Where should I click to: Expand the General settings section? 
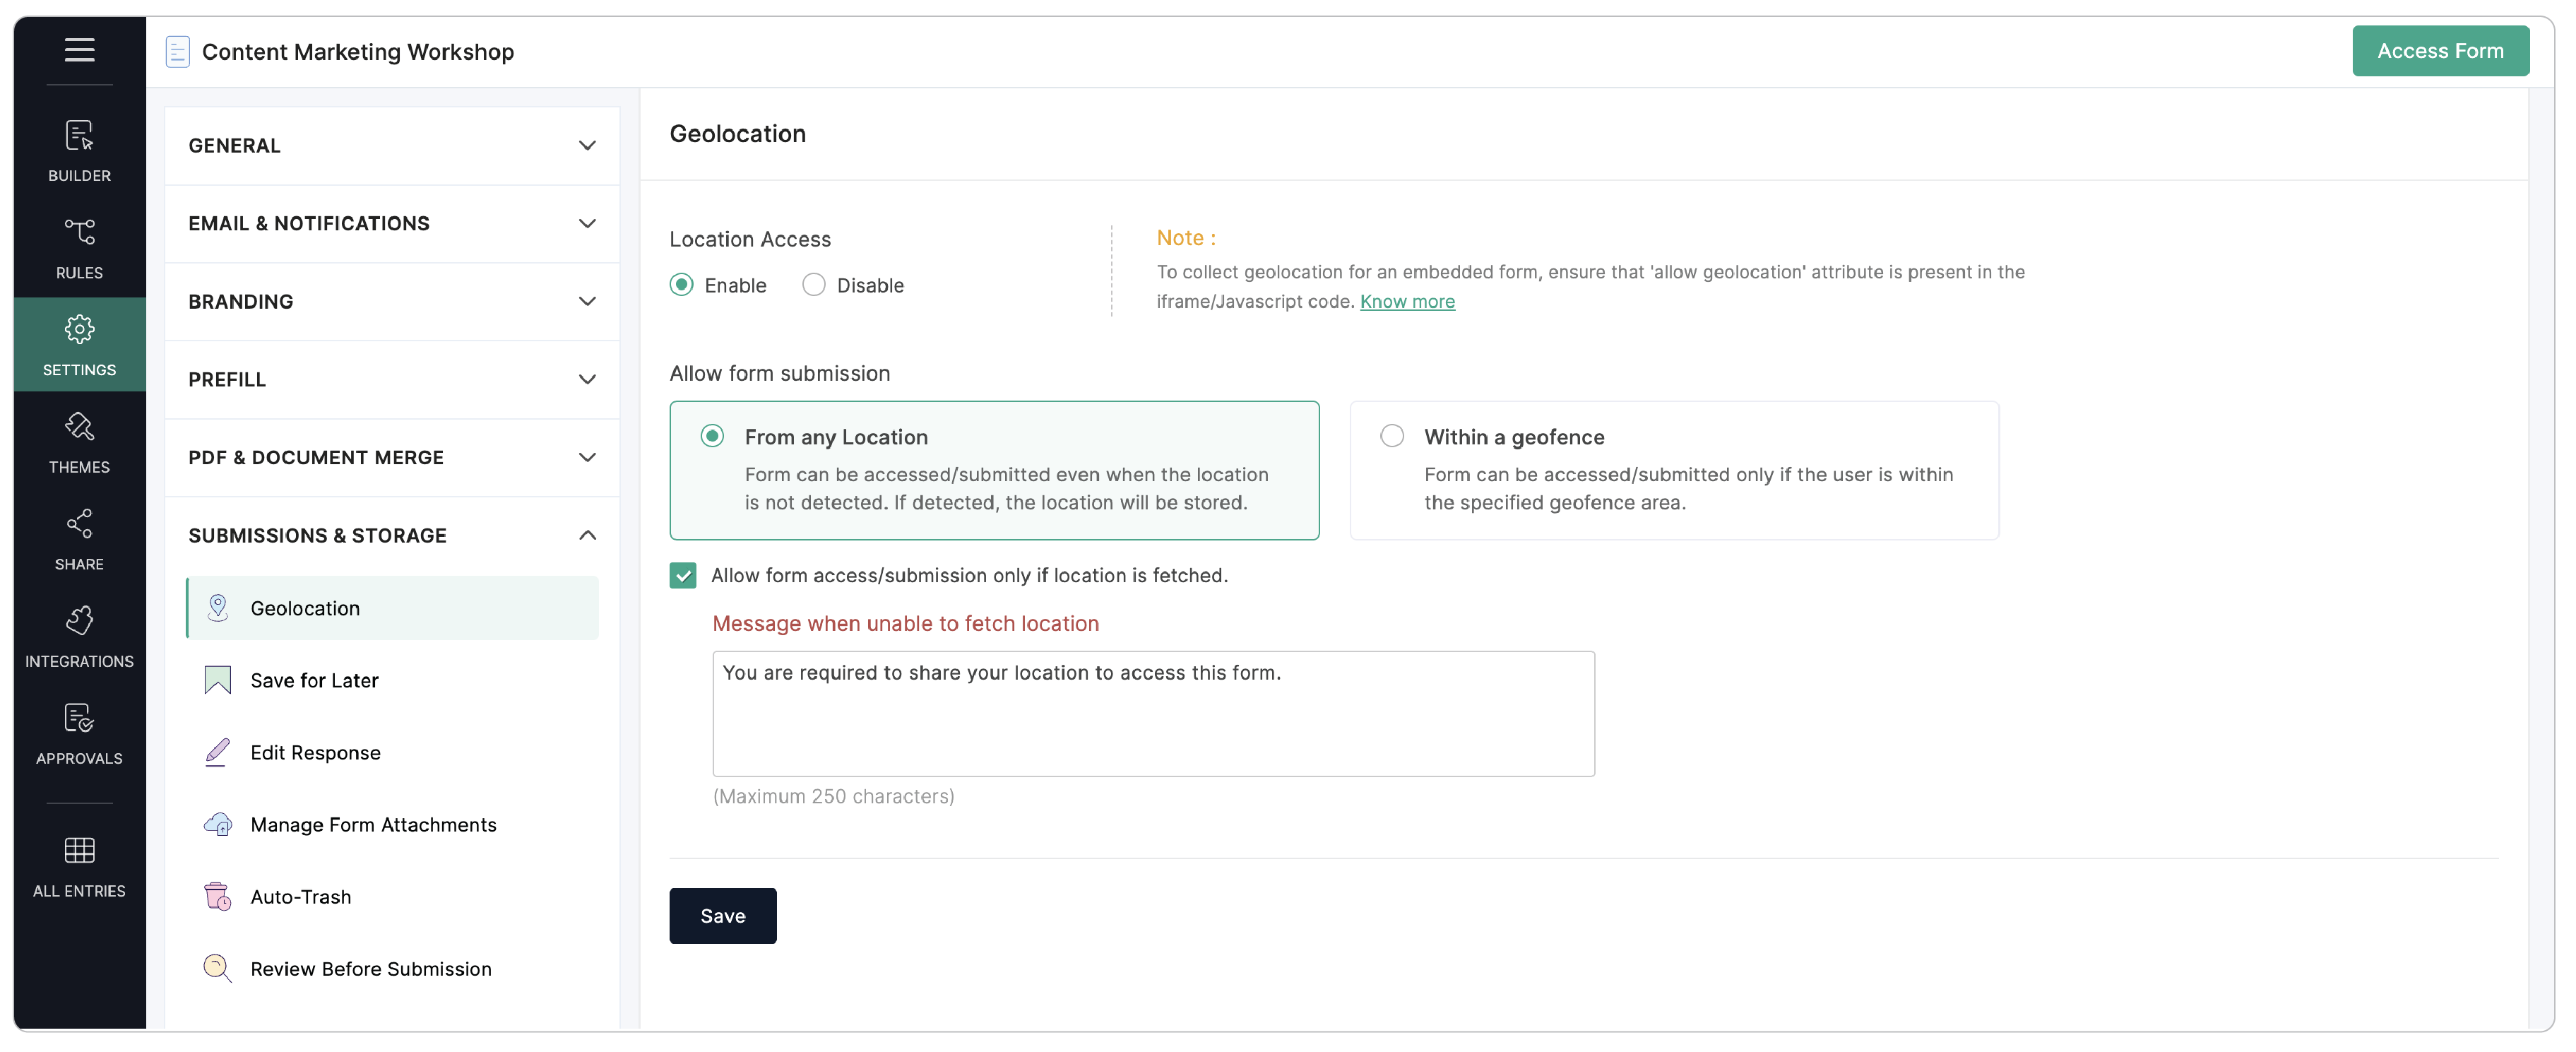click(391, 146)
